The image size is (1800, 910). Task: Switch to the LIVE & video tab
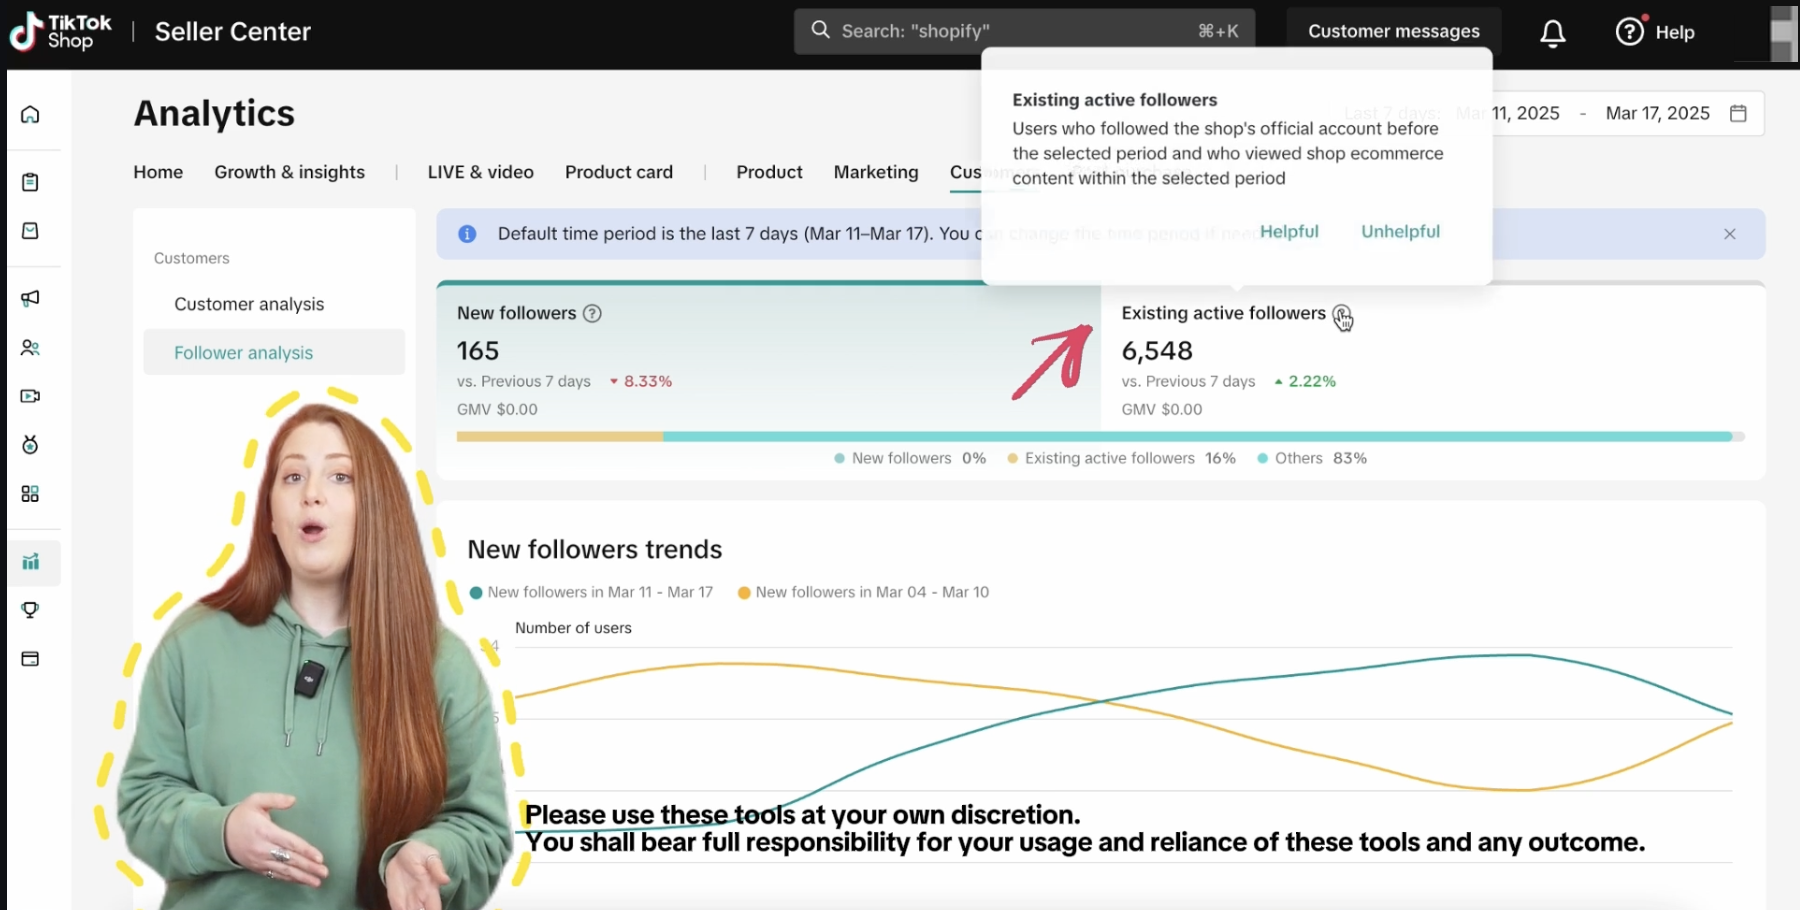480,172
